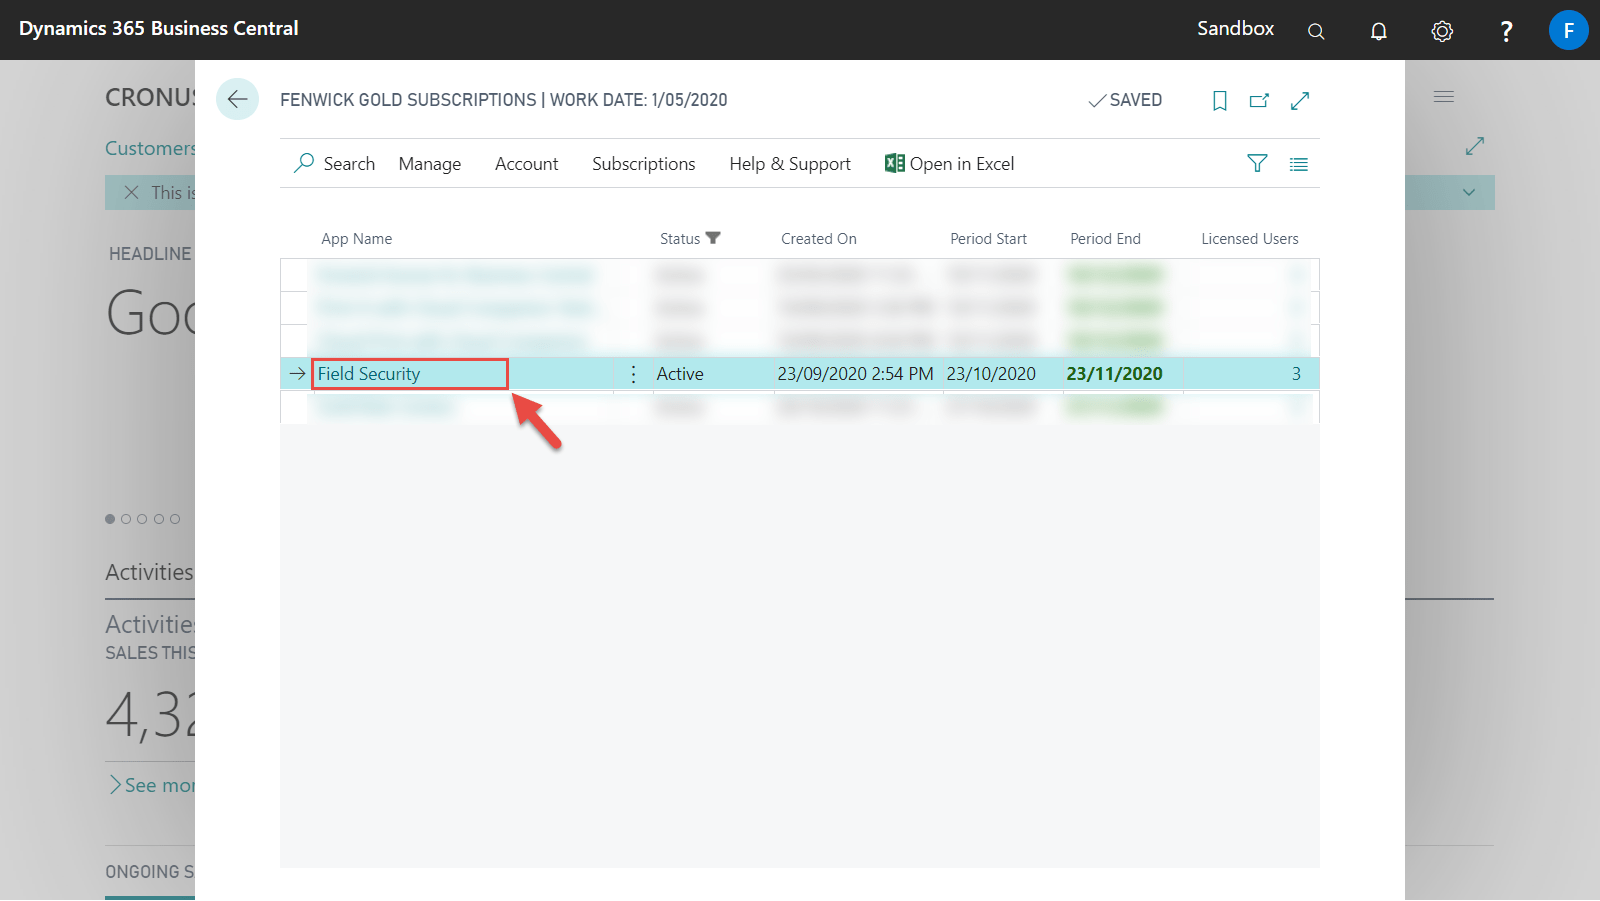Screen dimensions: 1600x901
Task: Switch list view layout icon
Action: 1298,164
